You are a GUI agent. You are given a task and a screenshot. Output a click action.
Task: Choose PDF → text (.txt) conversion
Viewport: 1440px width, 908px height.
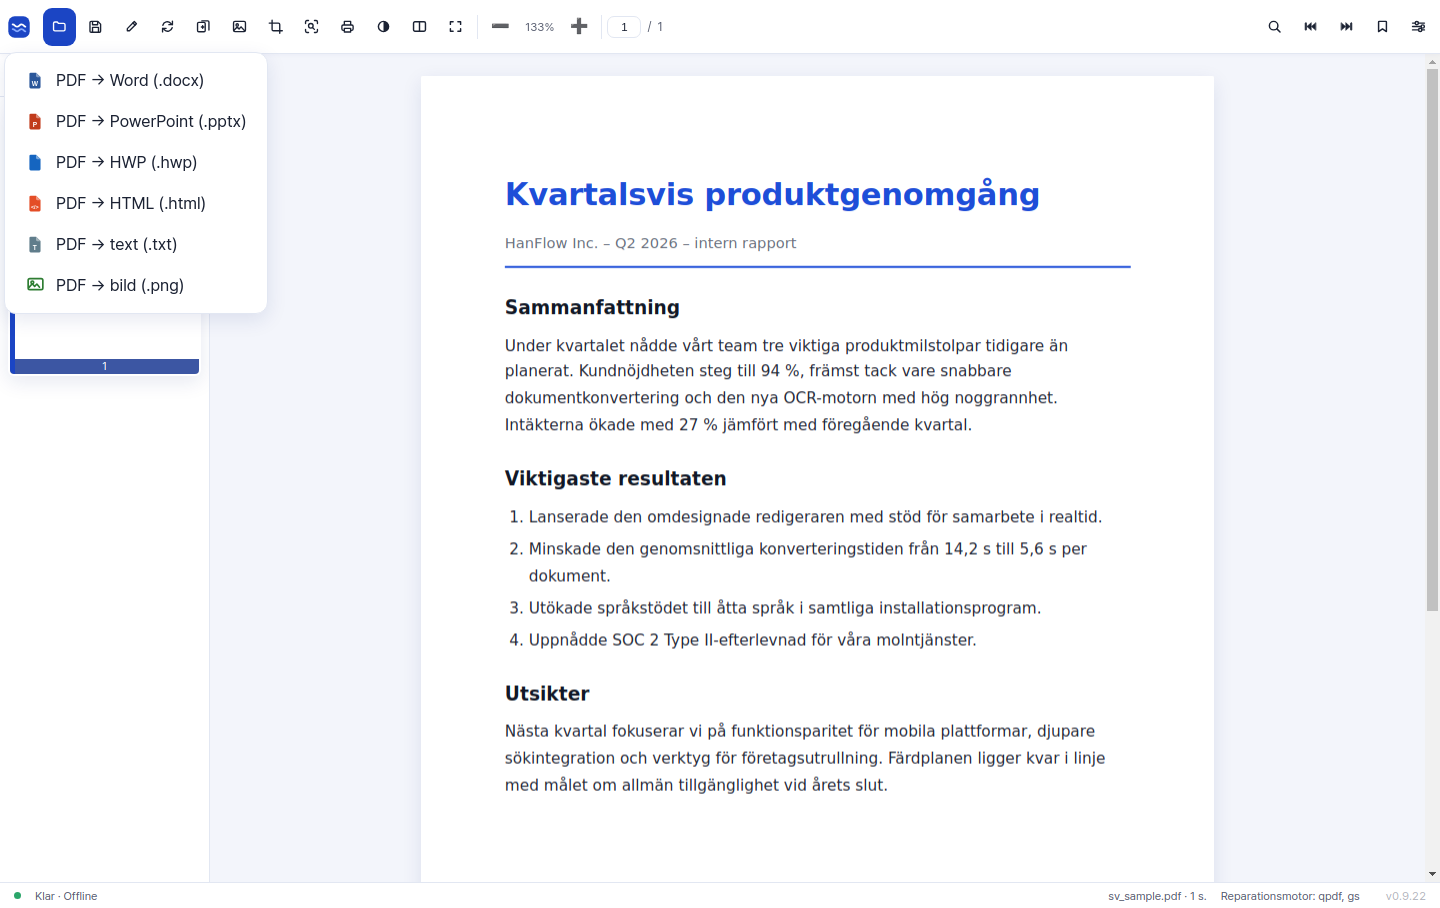(136, 244)
